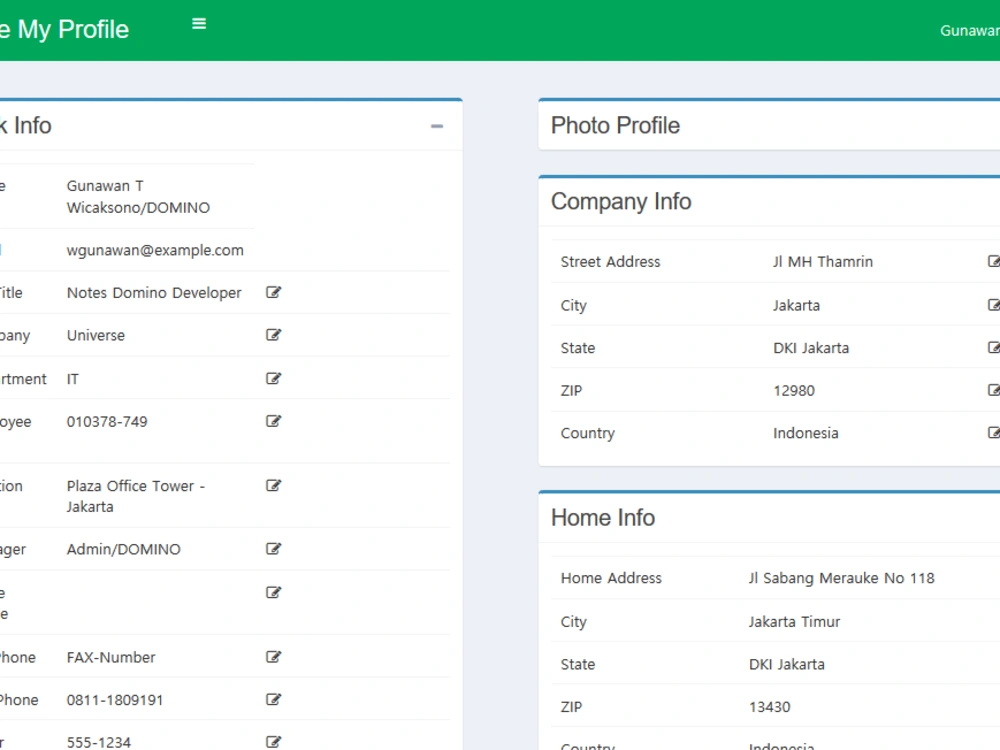The height and width of the screenshot is (750, 1000).
Task: Click the Photo Profile panel header
Action: (615, 126)
